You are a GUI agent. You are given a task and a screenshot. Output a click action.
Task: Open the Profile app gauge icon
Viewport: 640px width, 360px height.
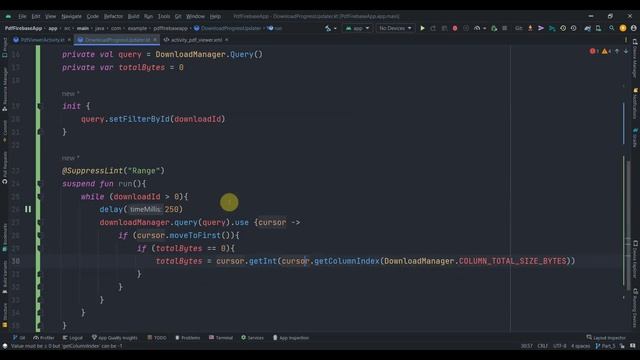pos(477,28)
